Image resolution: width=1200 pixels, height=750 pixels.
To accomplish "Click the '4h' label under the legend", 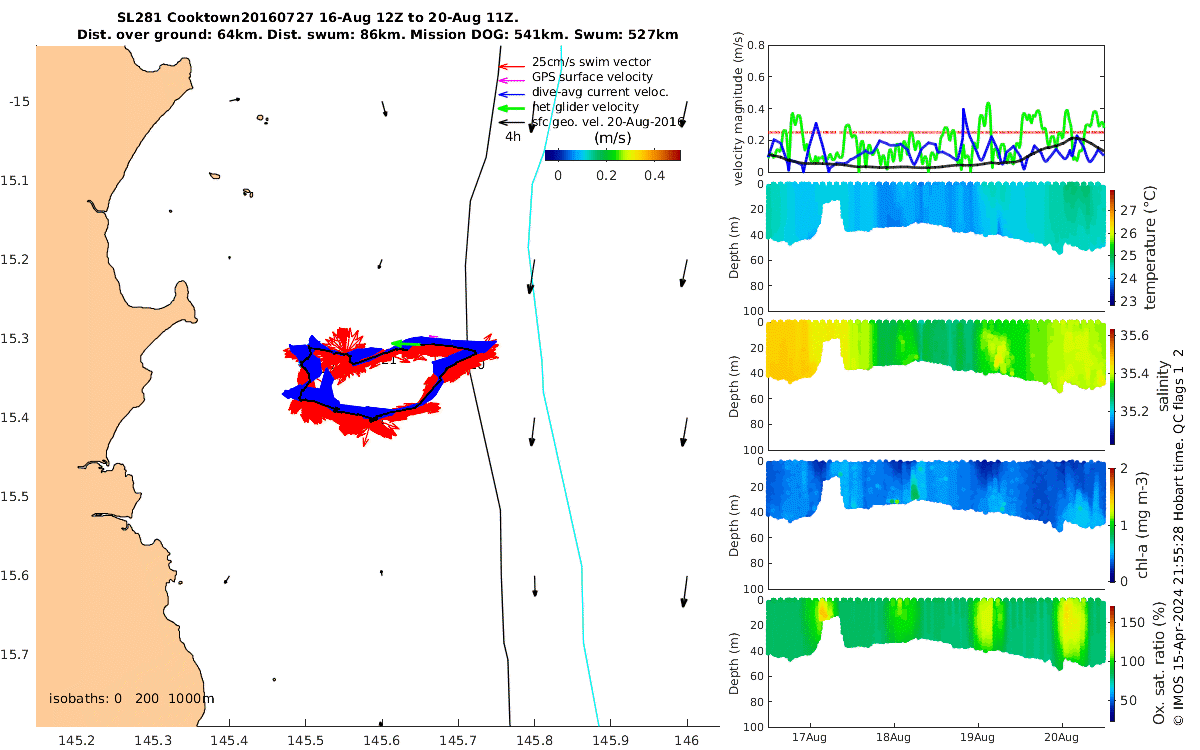I will pyautogui.click(x=512, y=136).
